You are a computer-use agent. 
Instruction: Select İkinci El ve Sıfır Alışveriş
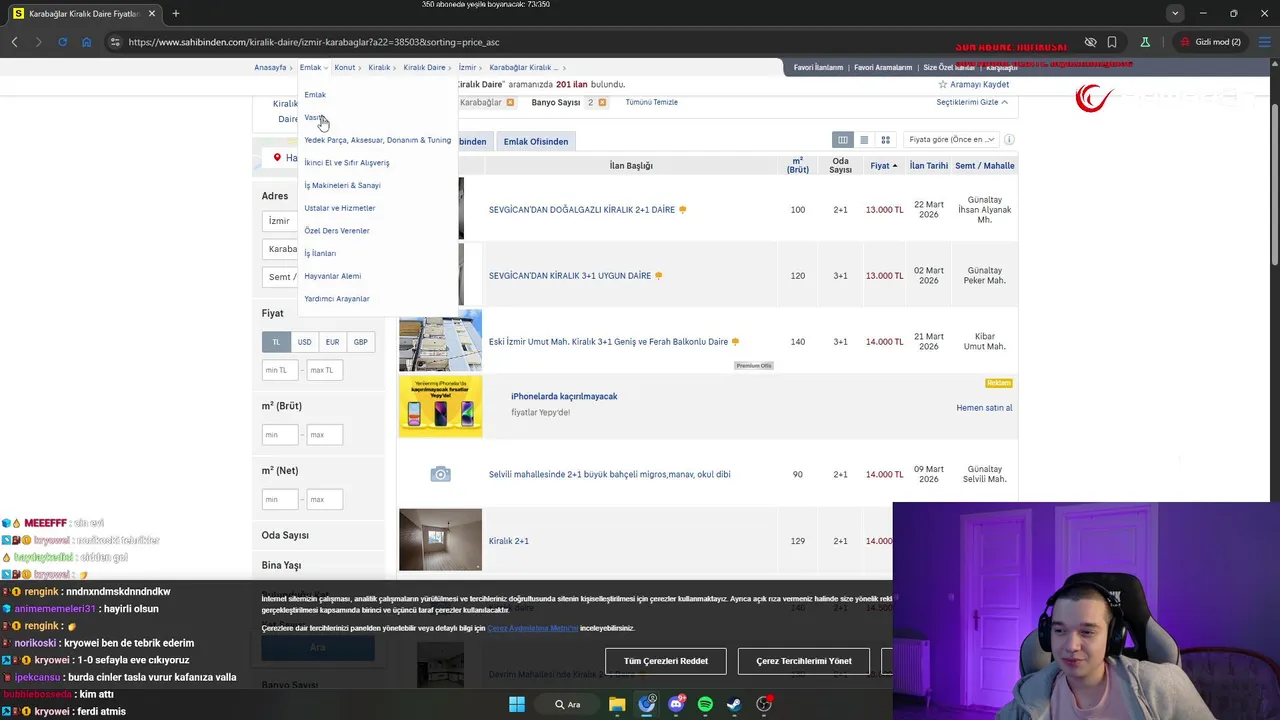347,163
